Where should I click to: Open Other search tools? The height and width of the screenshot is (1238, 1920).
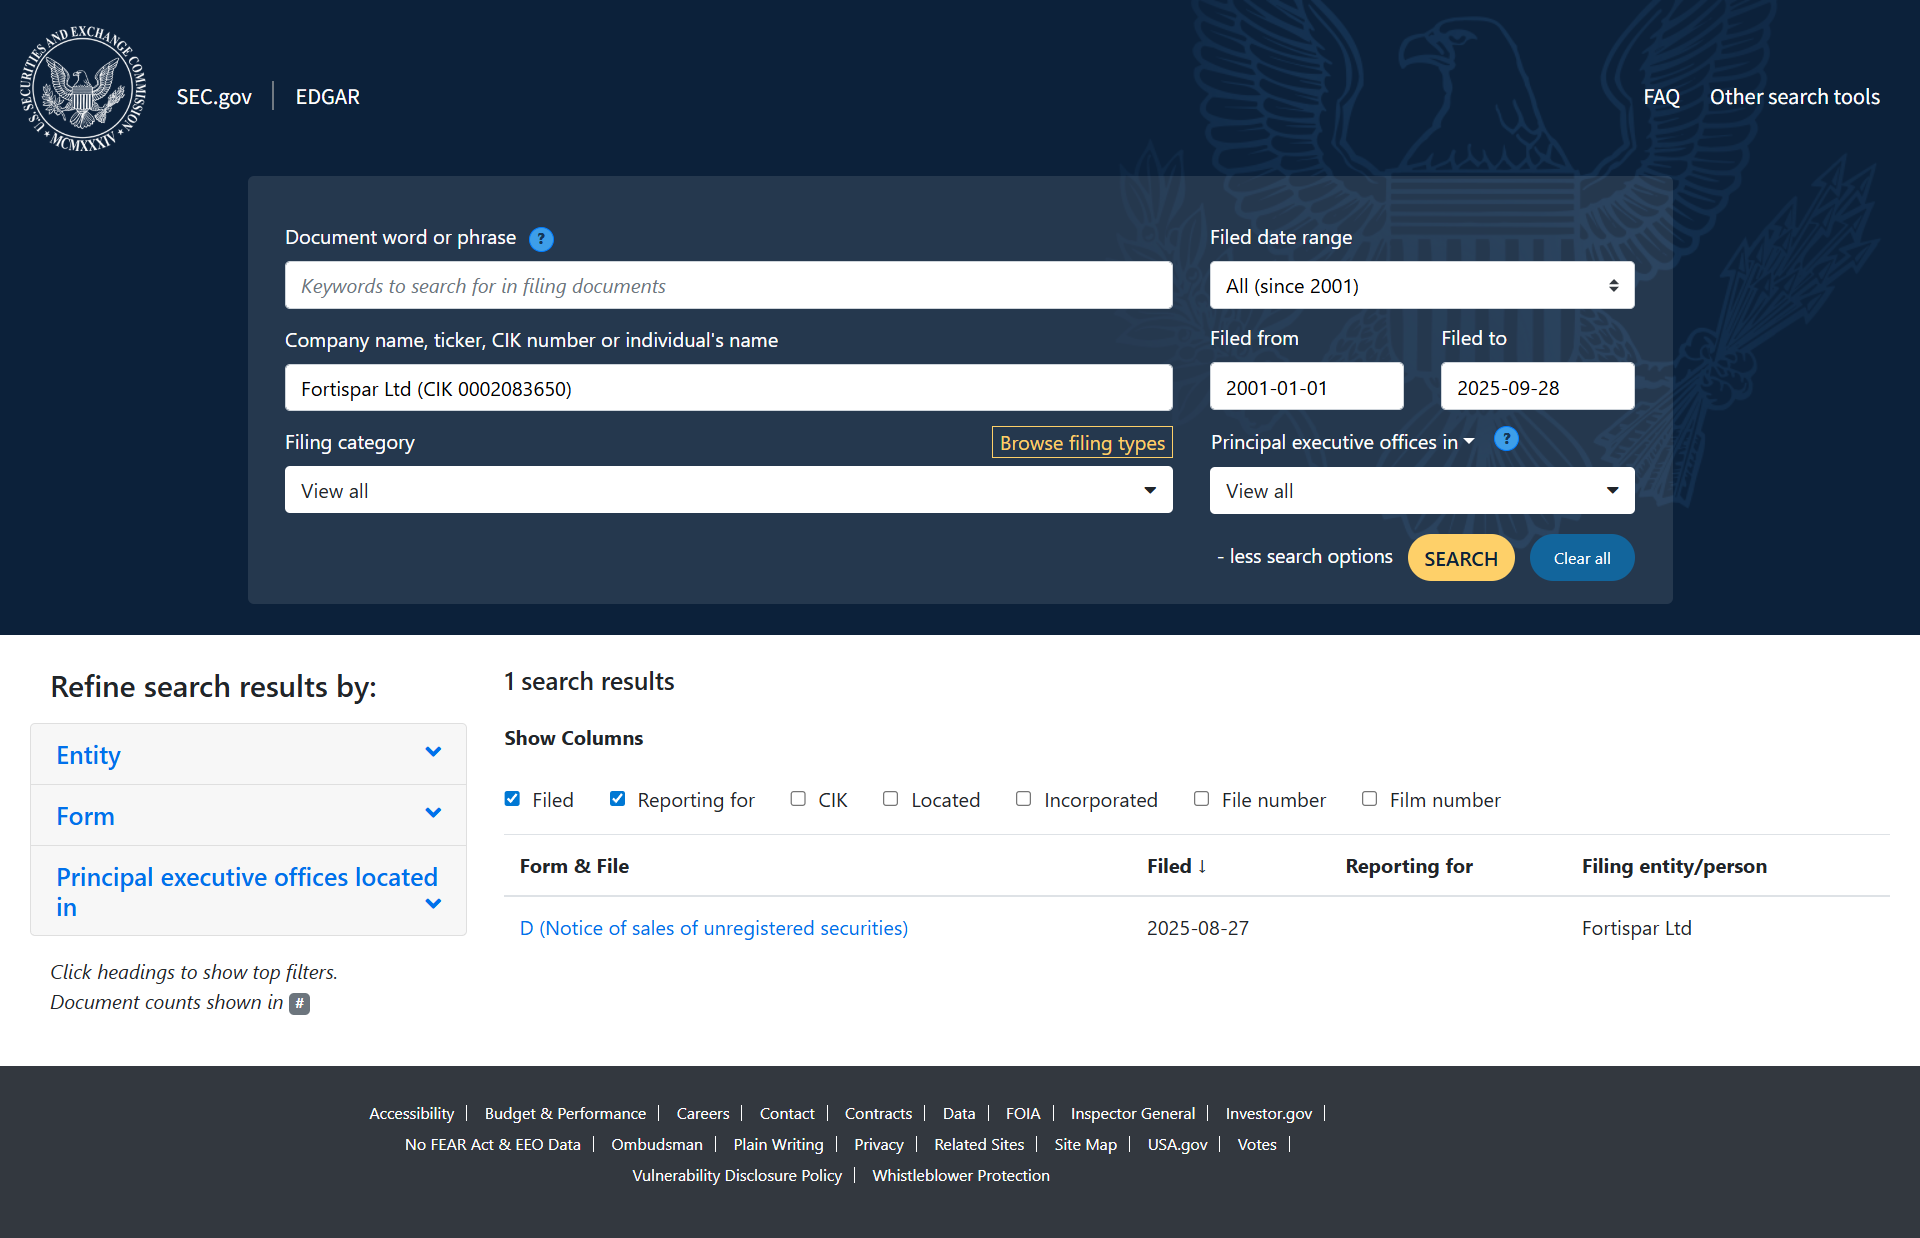pyautogui.click(x=1794, y=97)
